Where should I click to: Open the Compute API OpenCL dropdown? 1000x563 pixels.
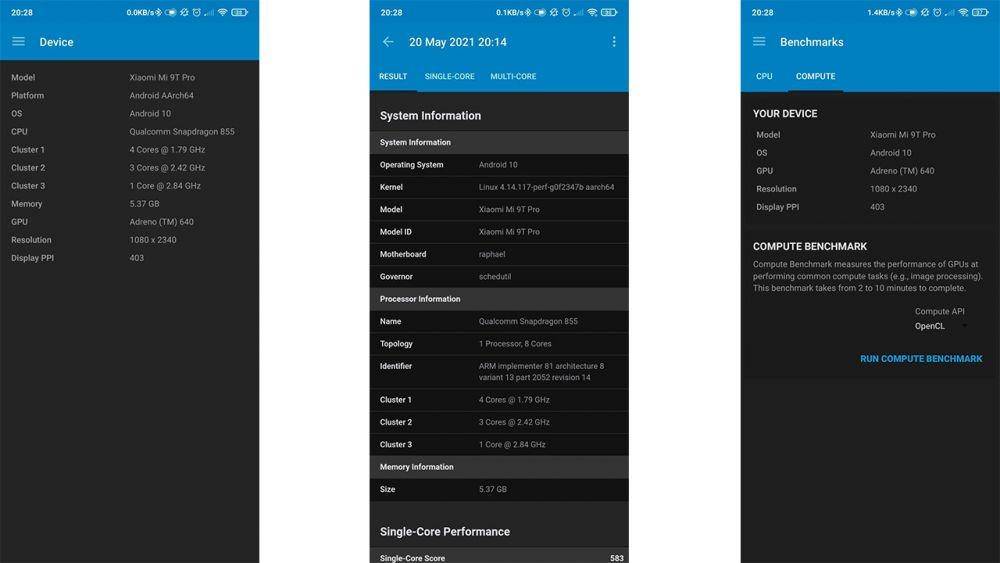[x=941, y=326]
